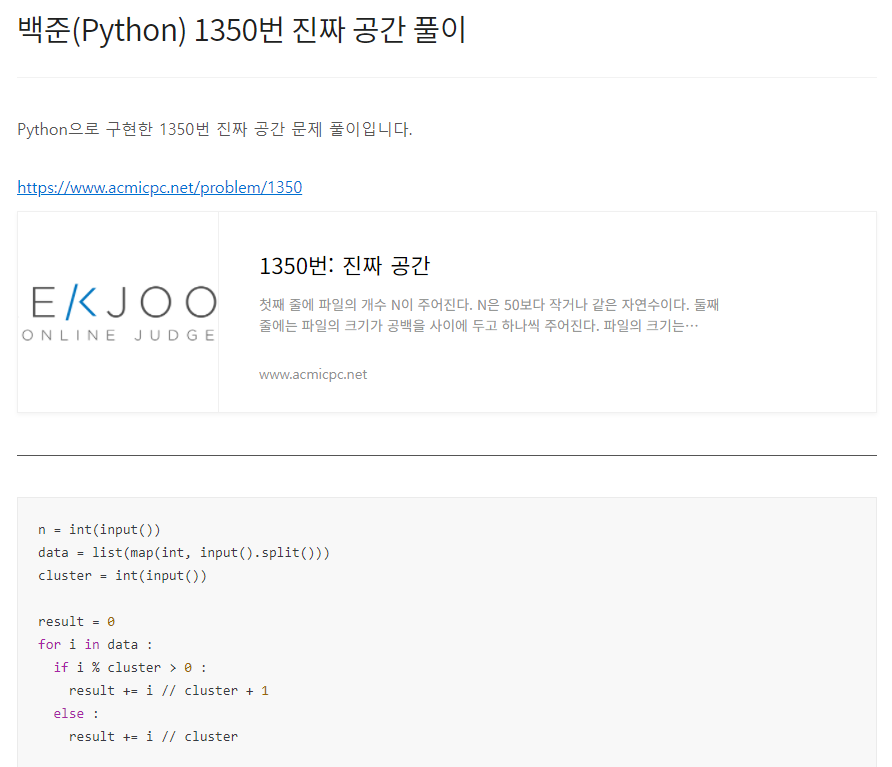The width and height of the screenshot is (892, 767).
Task: Click the code line 'result += i // cluster + 1'
Action: click(168, 691)
